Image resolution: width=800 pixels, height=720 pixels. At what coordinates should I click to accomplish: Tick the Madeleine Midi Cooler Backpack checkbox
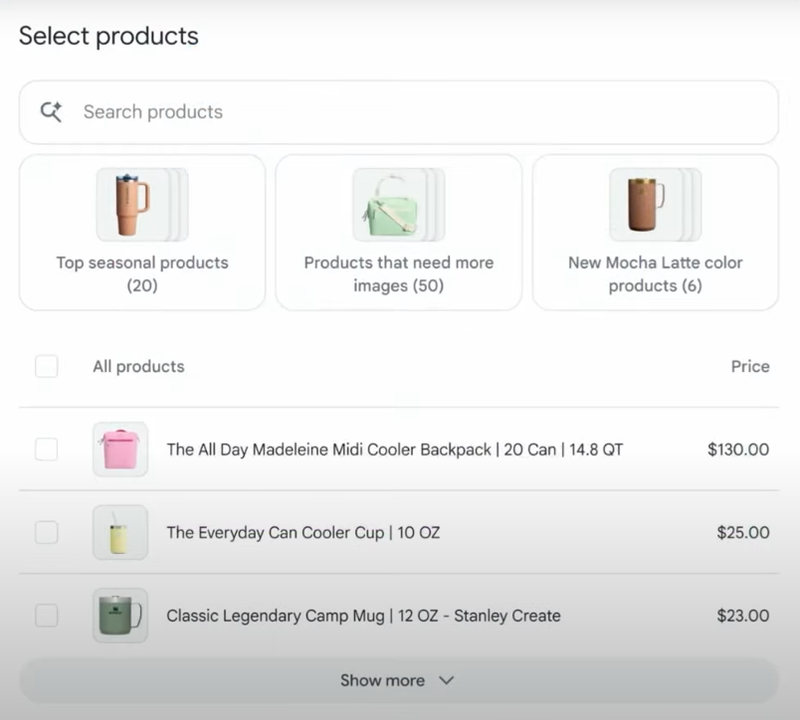pyautogui.click(x=46, y=449)
